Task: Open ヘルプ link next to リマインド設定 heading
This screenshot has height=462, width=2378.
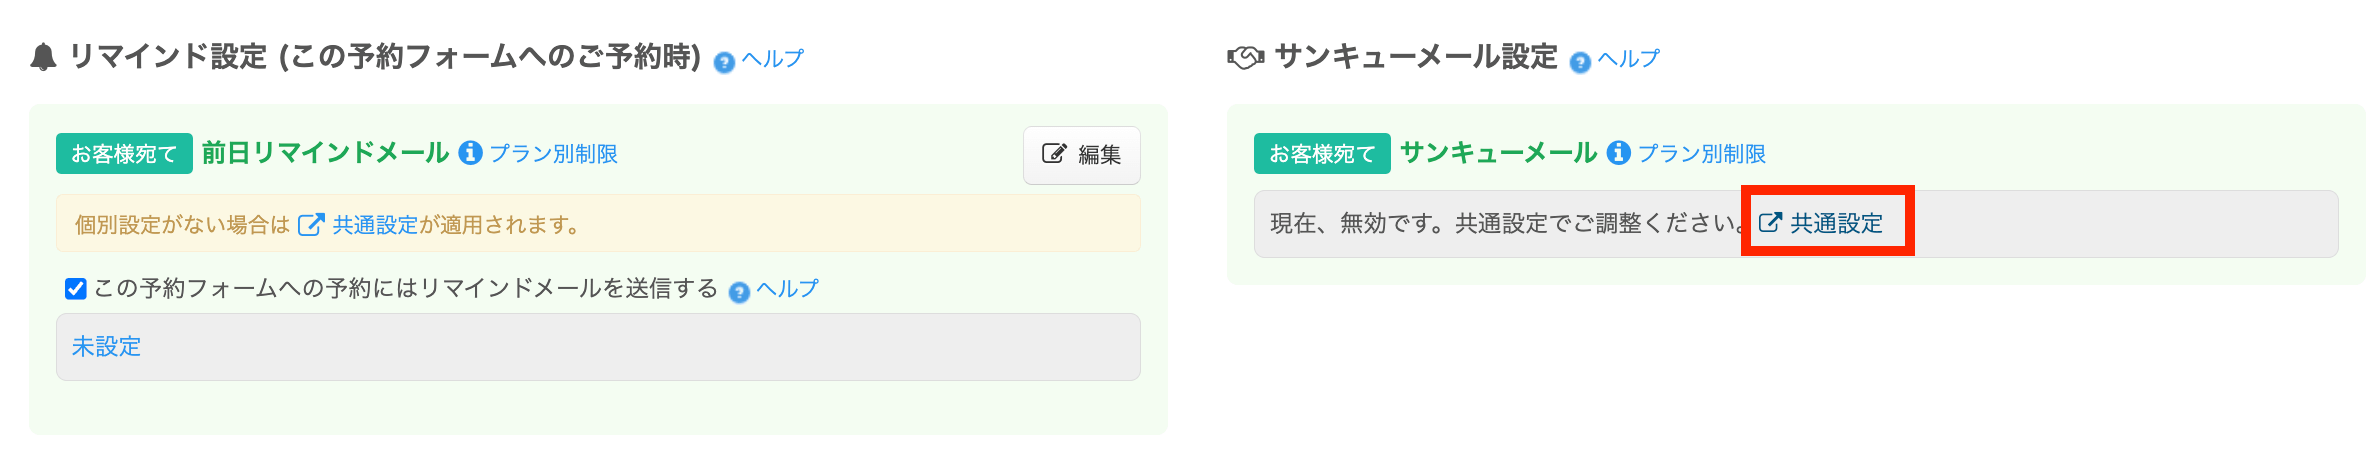Action: coord(772,59)
